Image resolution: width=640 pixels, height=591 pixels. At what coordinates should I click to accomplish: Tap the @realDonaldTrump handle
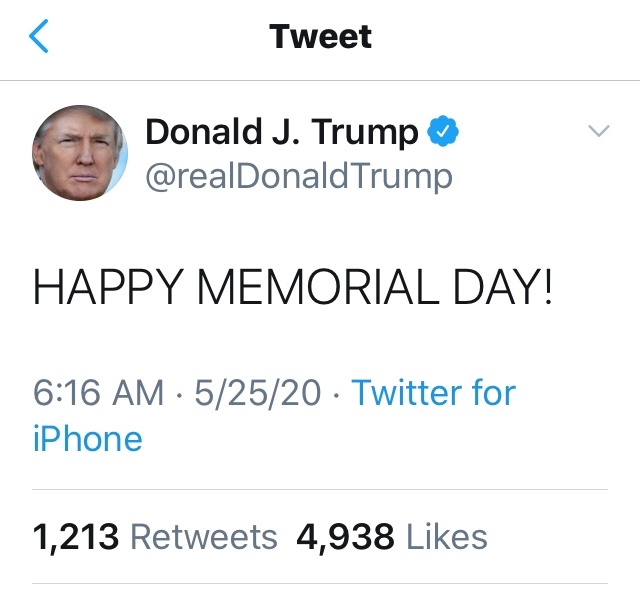299,176
